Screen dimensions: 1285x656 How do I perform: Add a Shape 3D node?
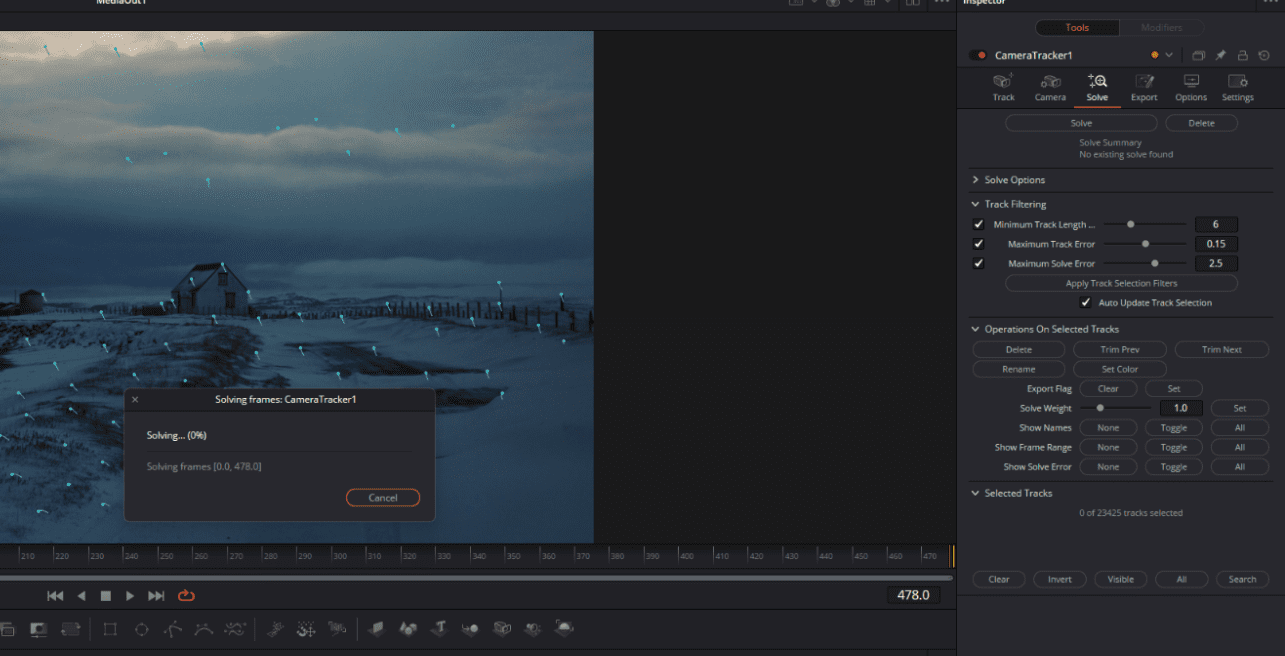point(408,629)
